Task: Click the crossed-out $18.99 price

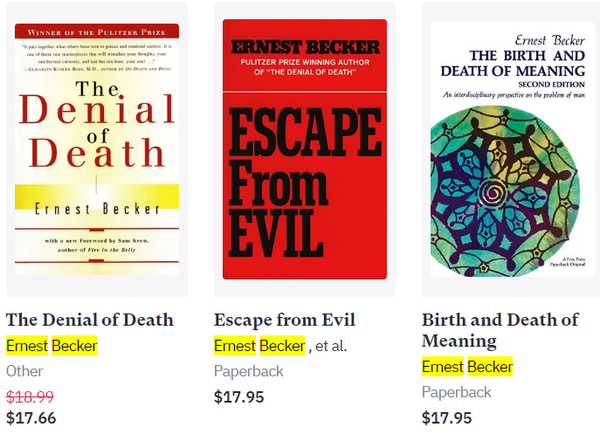Action: (x=31, y=395)
